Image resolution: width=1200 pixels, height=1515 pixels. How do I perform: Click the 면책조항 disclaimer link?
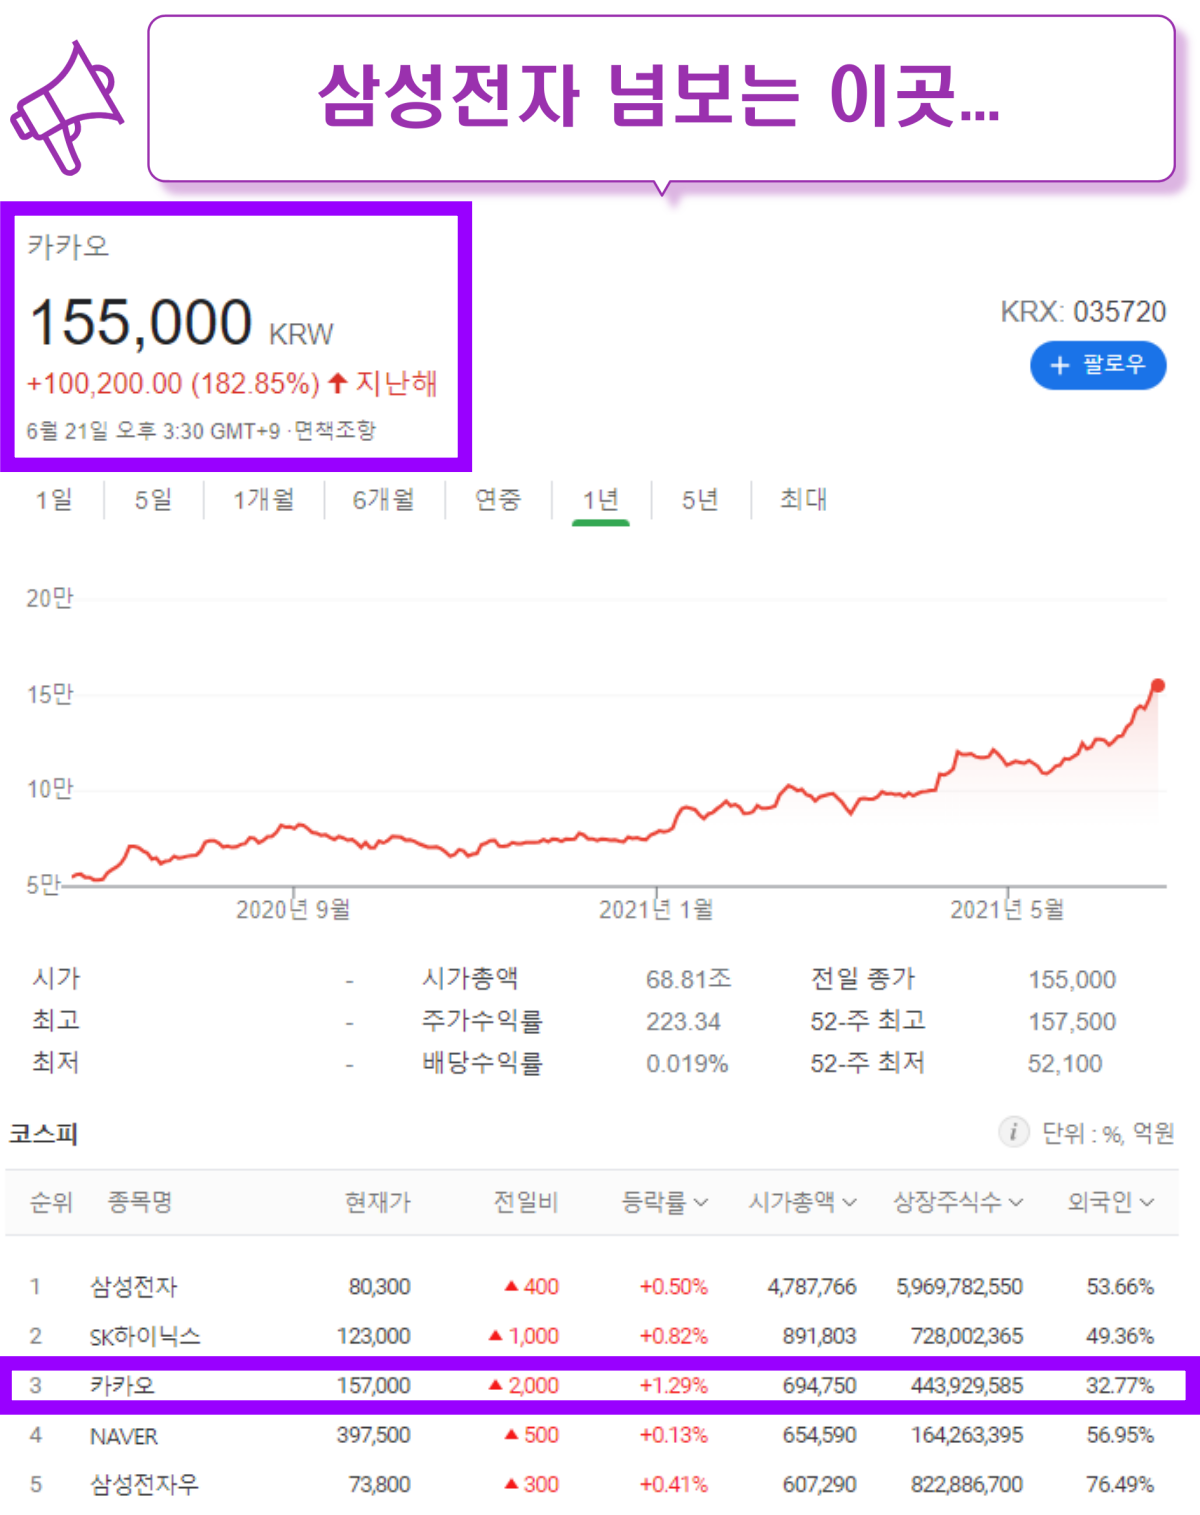click(335, 431)
